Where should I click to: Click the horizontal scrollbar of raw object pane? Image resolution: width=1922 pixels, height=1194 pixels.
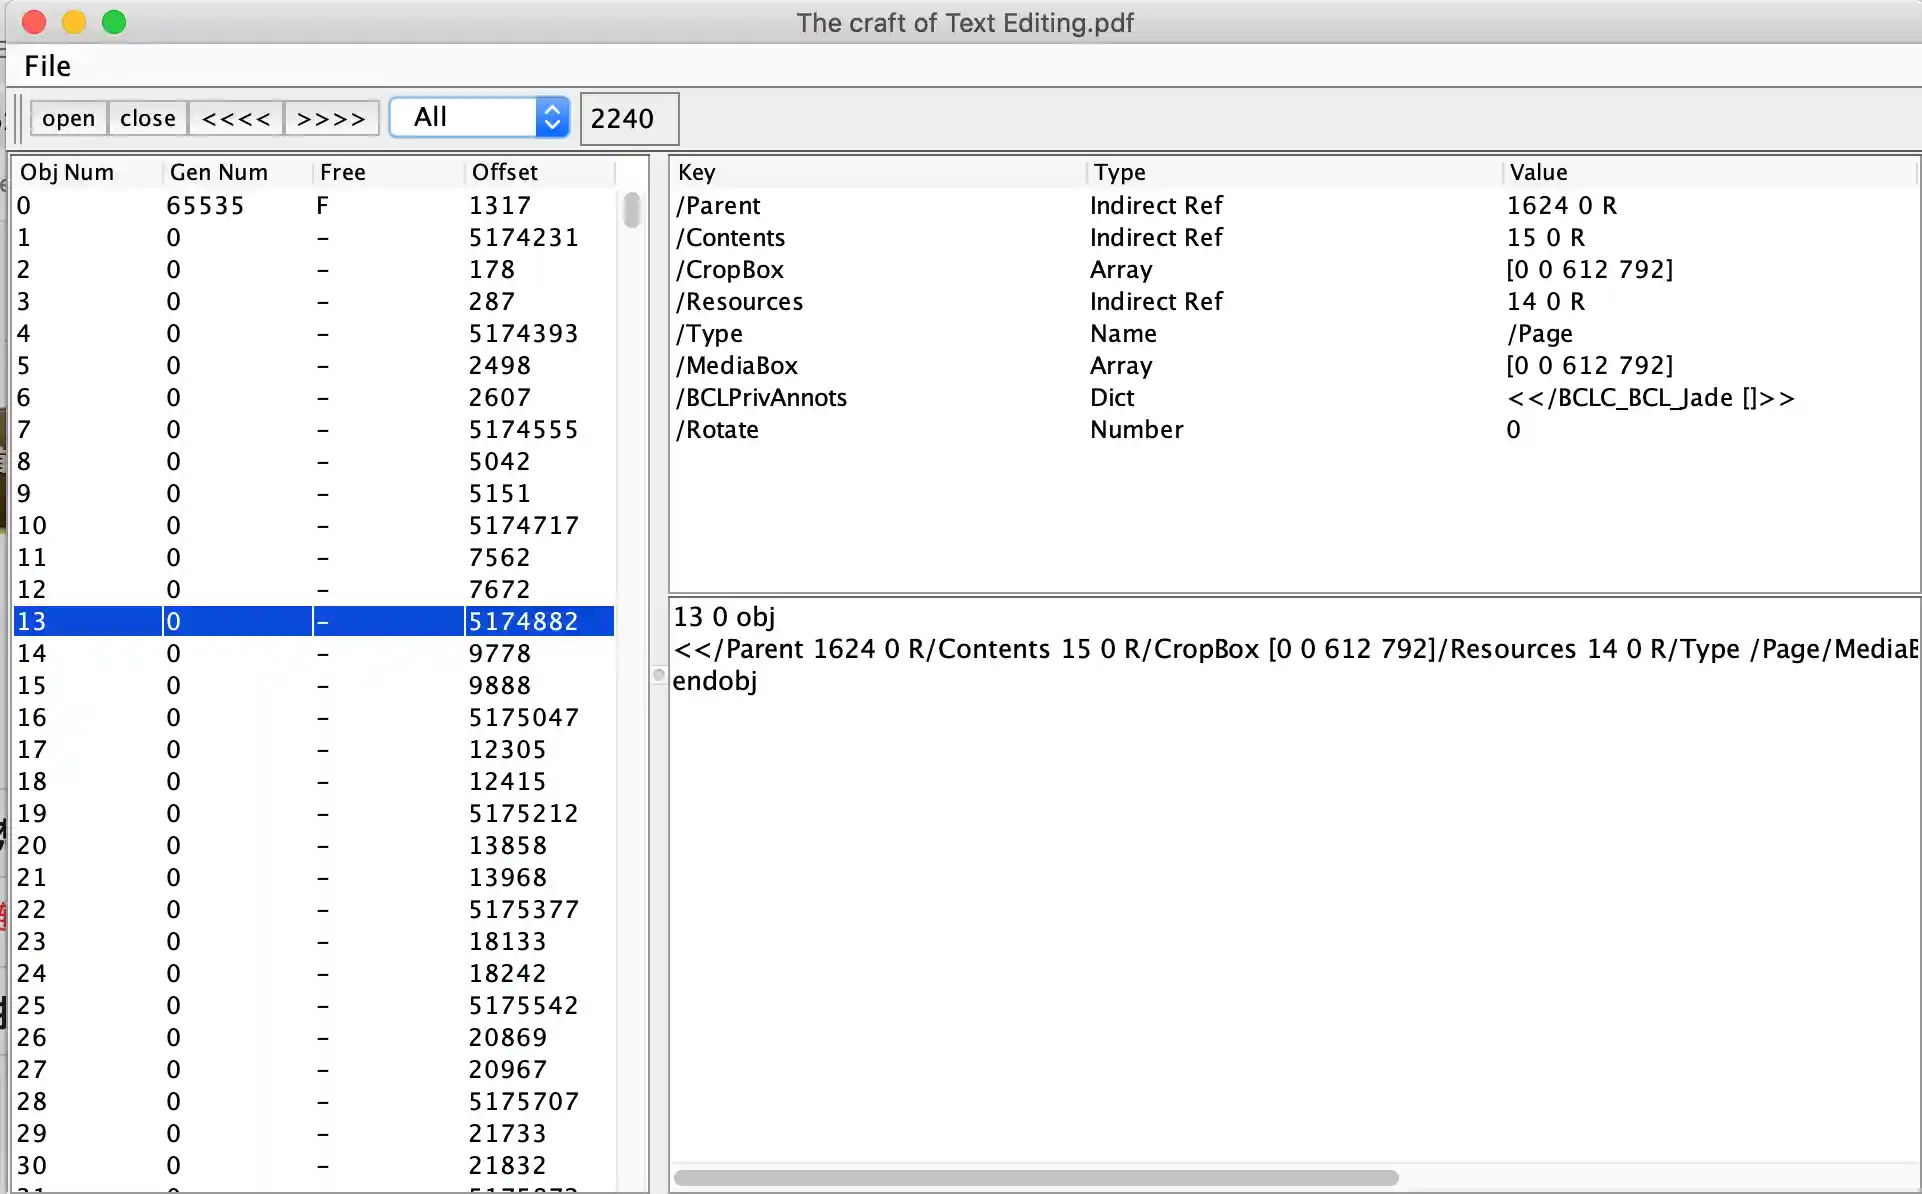coord(1035,1178)
